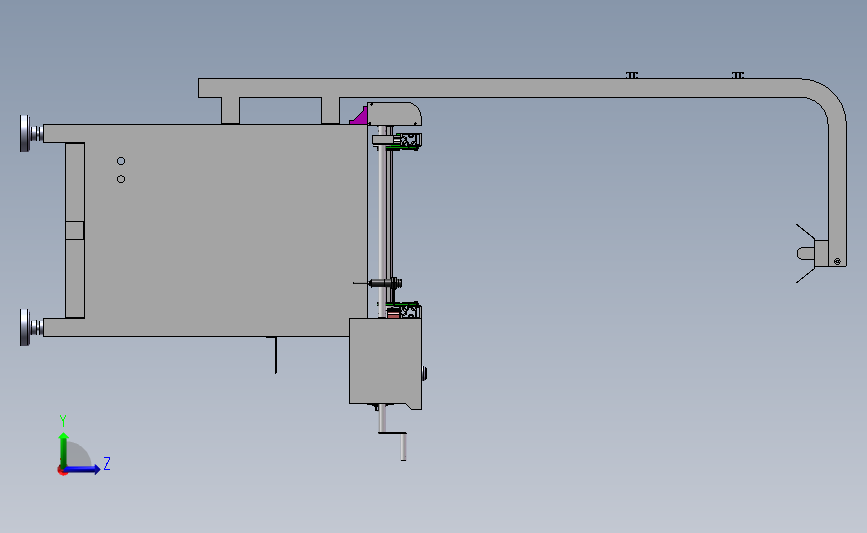Select the rounded cover cap above the shaft
Image resolution: width=867 pixels, height=533 pixels.
(x=394, y=114)
